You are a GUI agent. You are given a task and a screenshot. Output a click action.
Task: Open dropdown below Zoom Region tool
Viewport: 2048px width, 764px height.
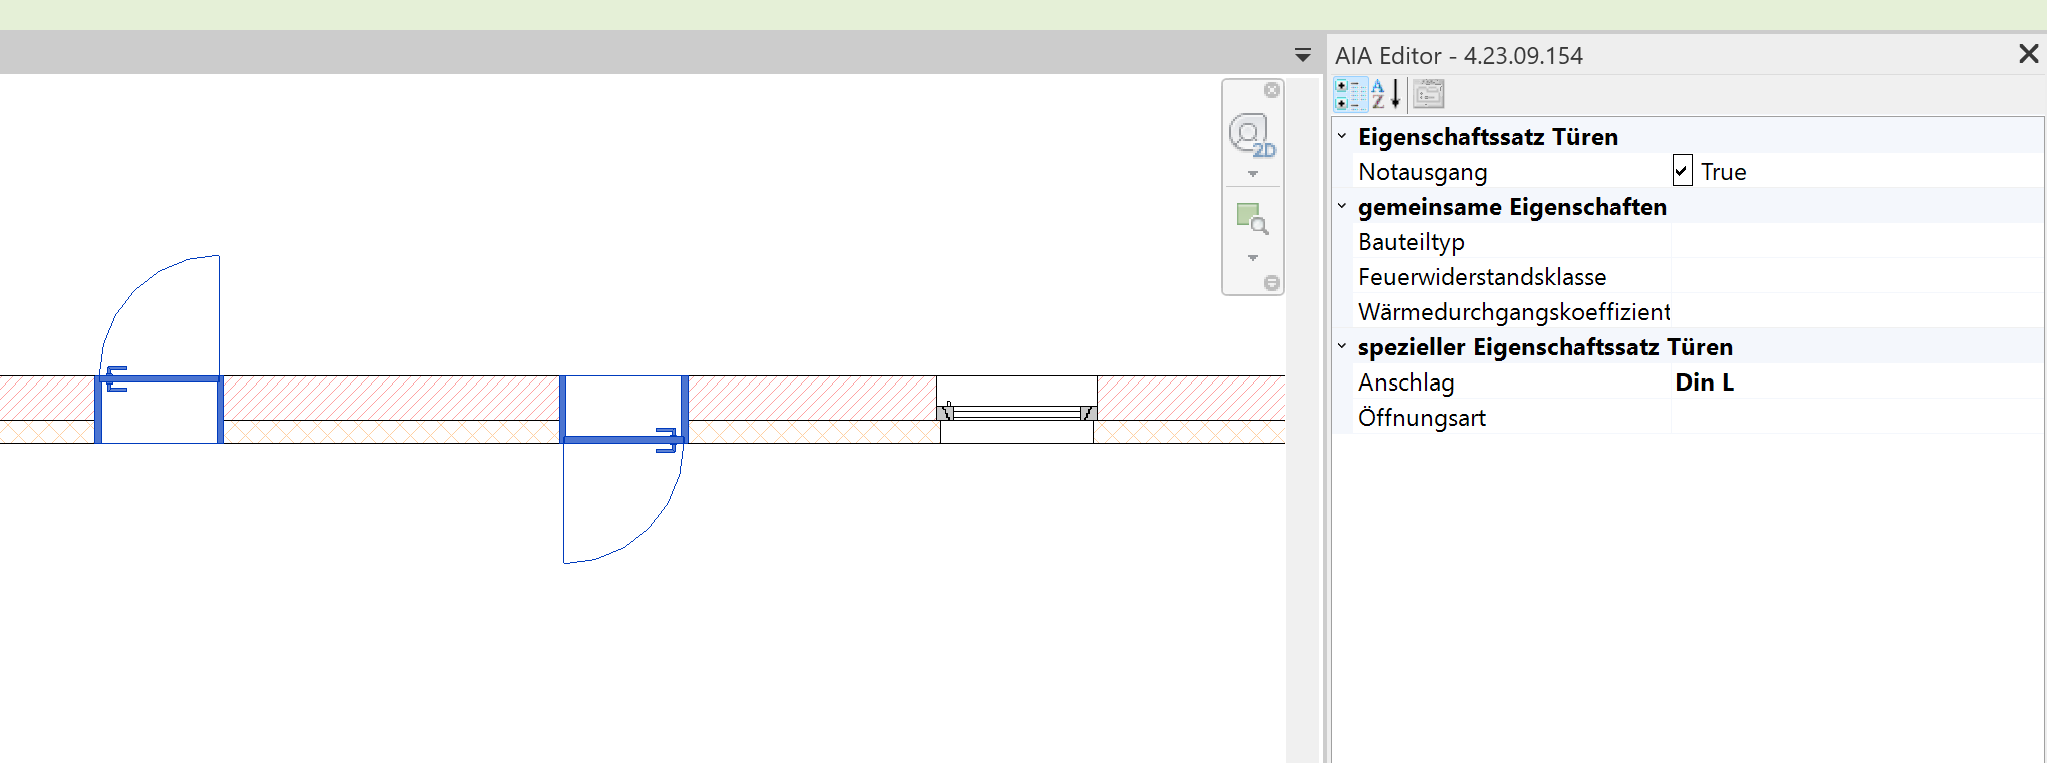(1253, 258)
